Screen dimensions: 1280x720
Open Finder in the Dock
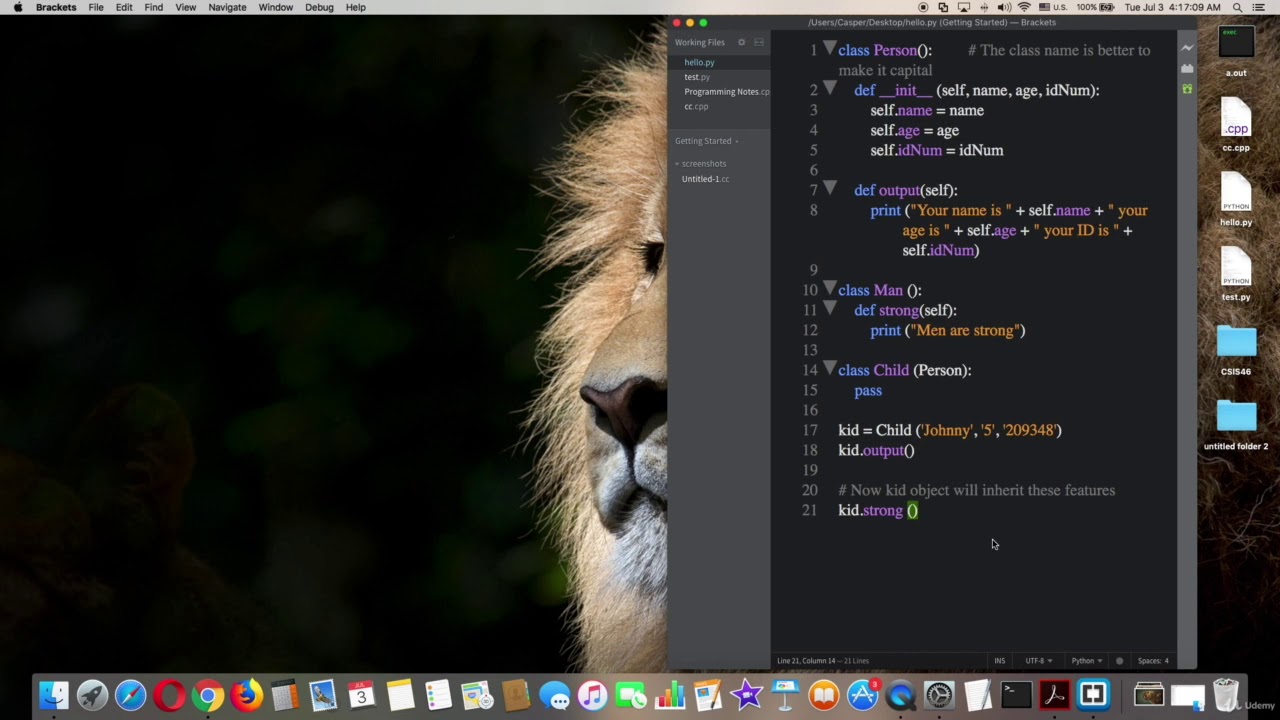tap(54, 695)
